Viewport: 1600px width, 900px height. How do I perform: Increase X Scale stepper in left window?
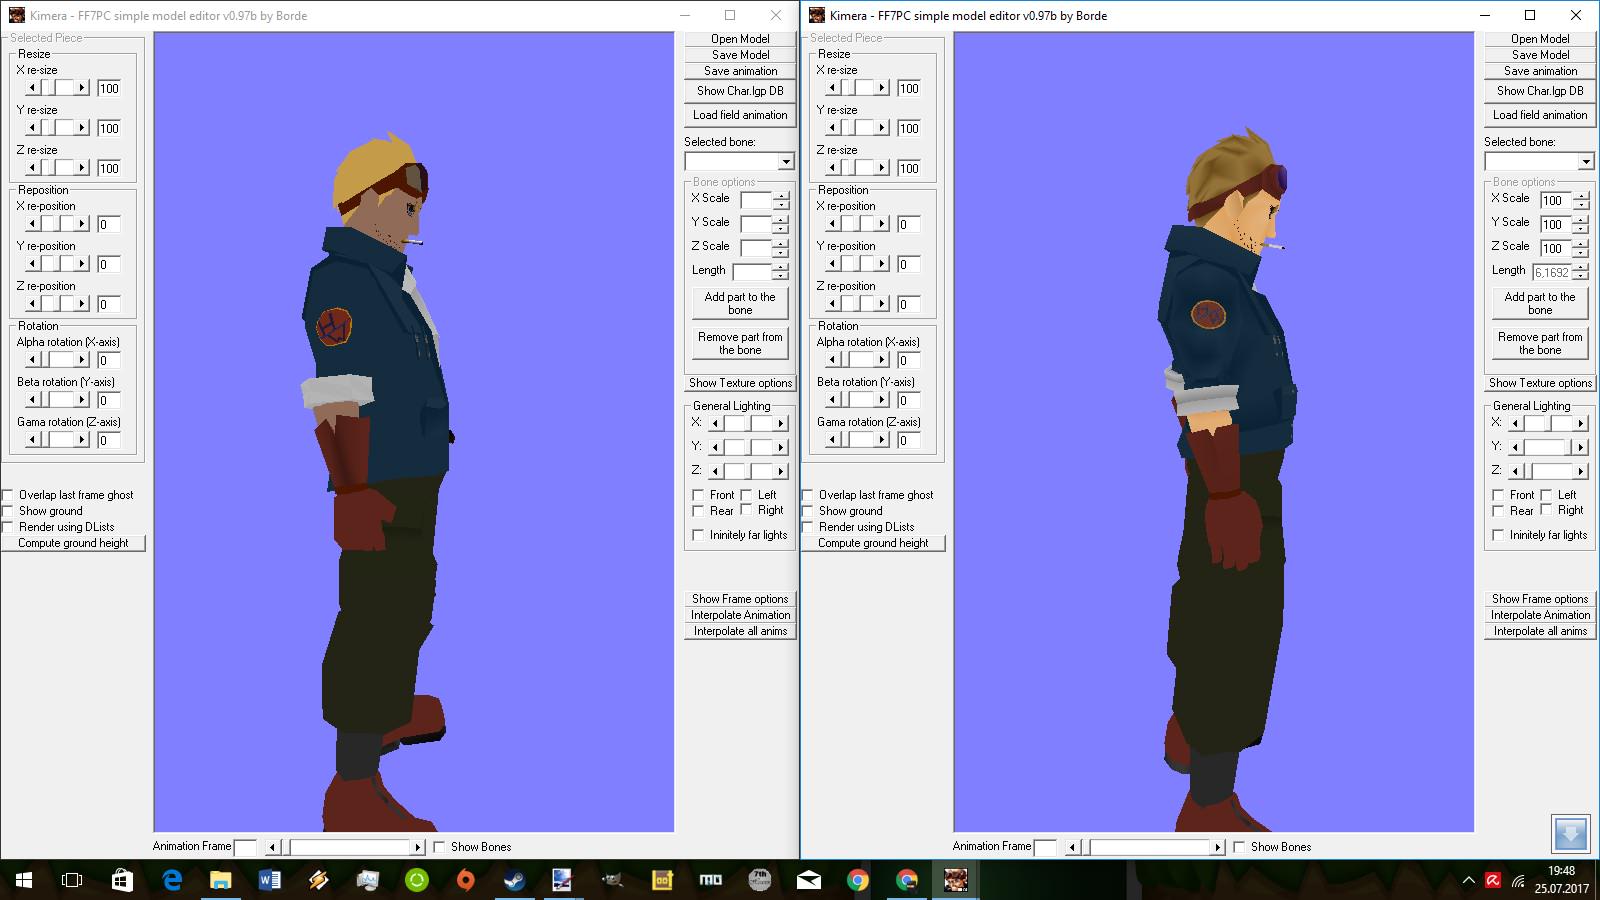[x=781, y=195]
